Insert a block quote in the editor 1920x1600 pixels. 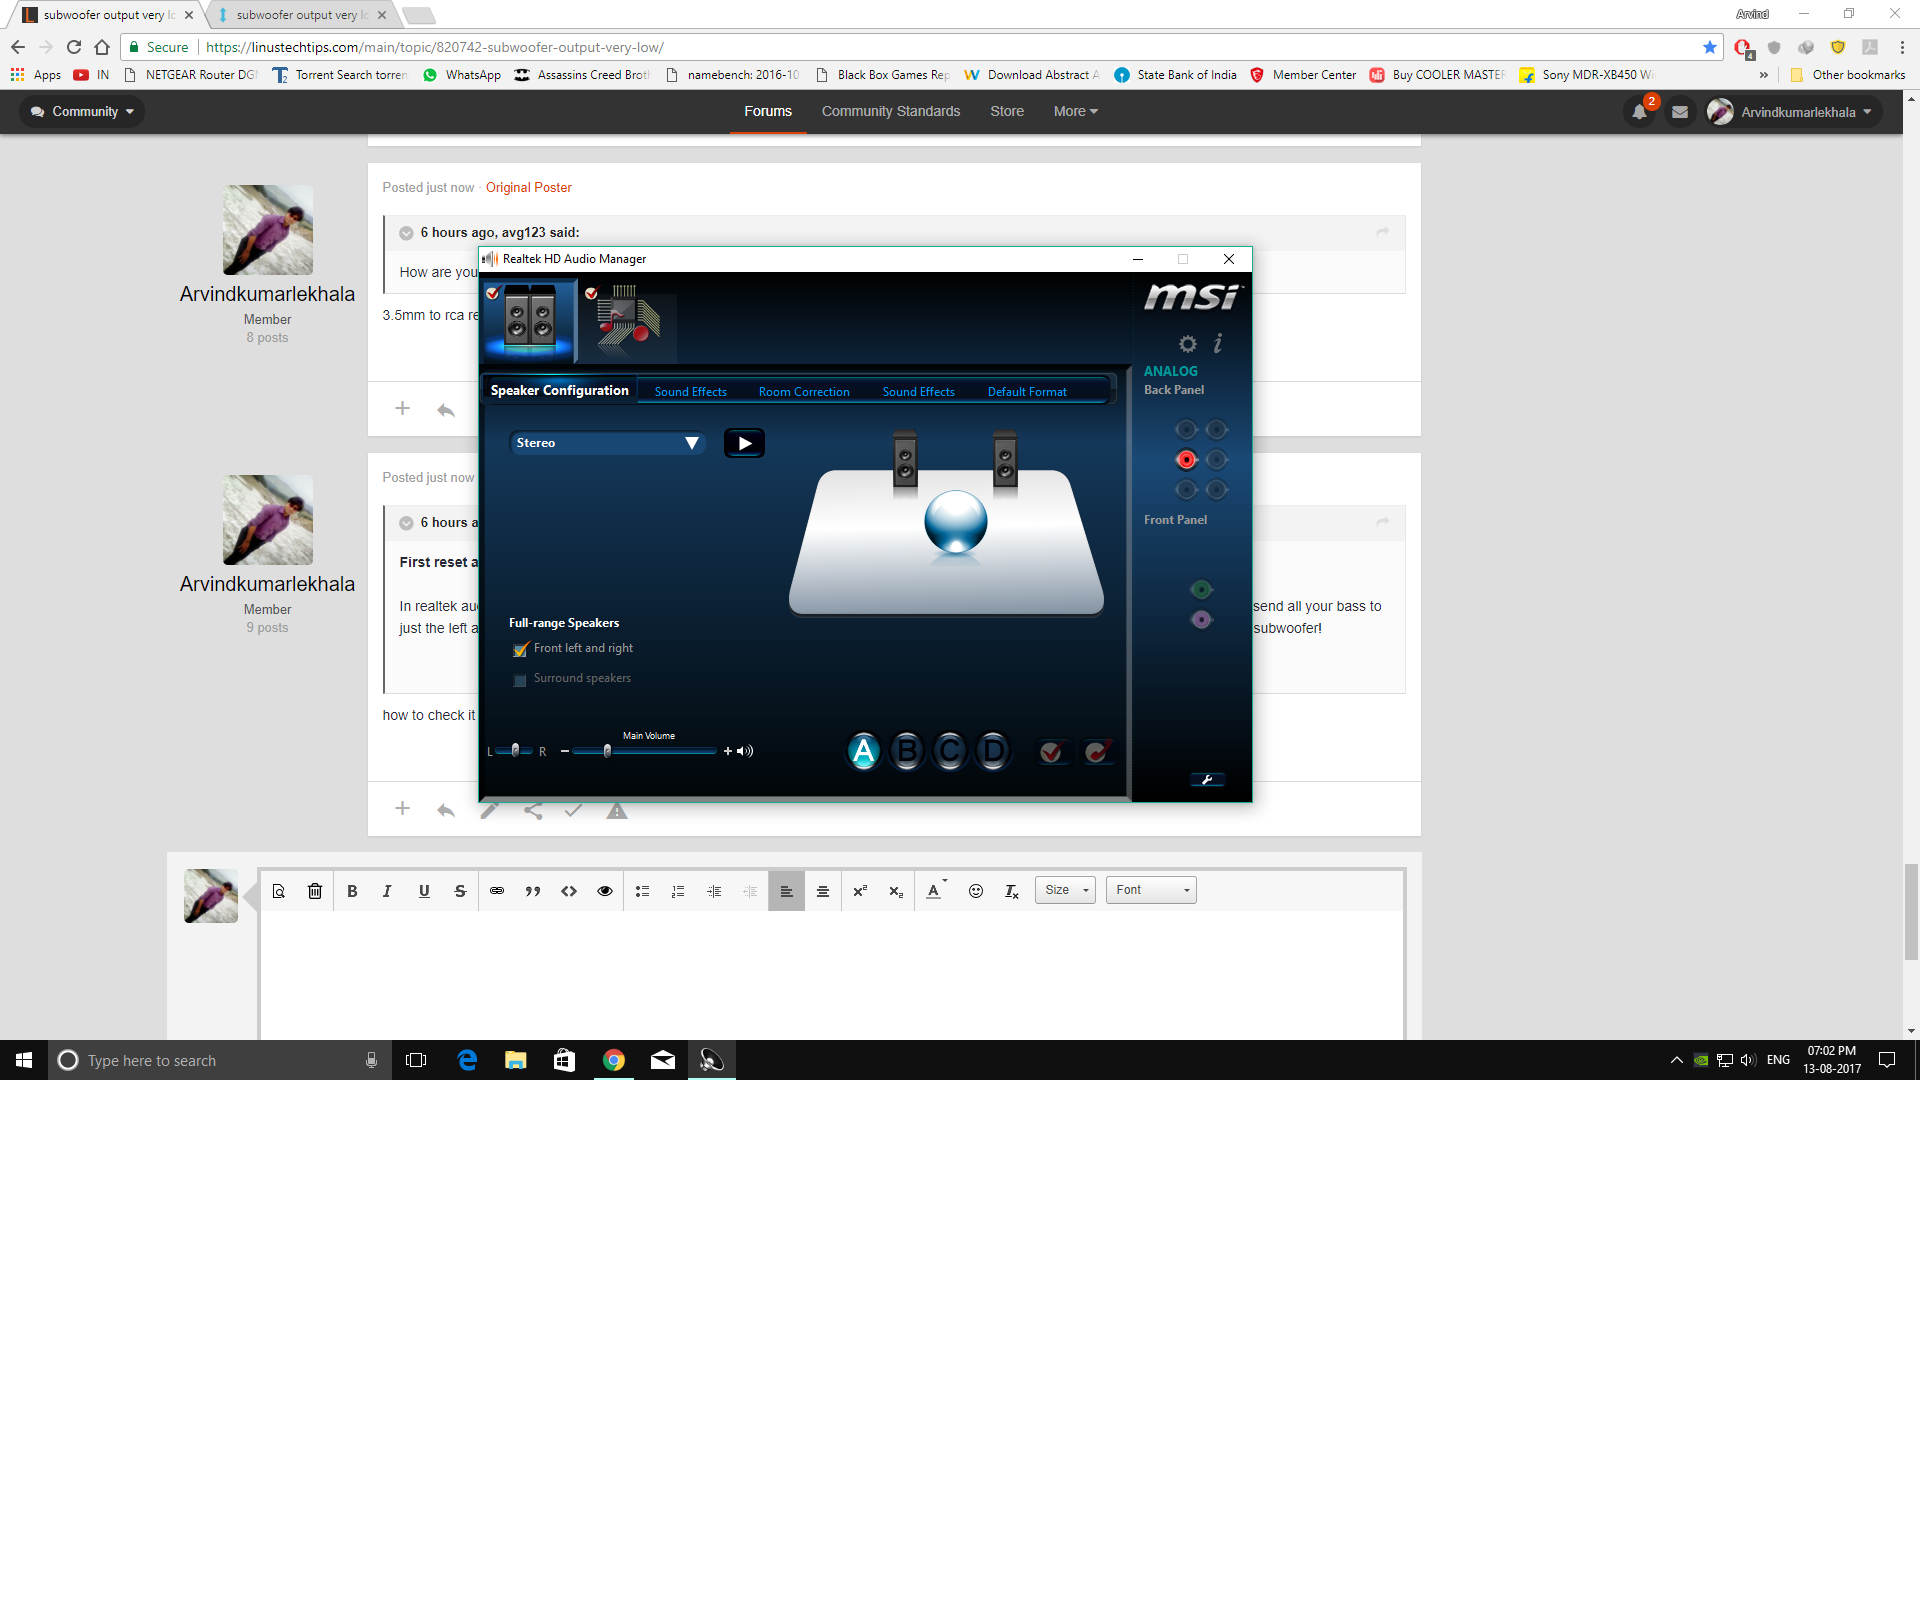tap(533, 890)
